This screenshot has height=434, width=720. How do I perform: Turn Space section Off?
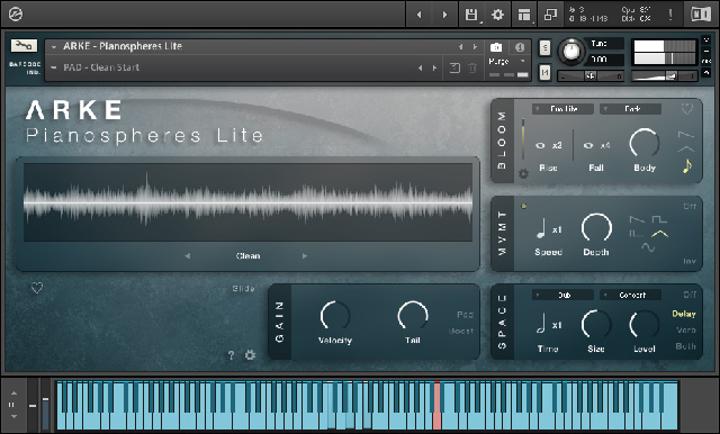coord(689,294)
